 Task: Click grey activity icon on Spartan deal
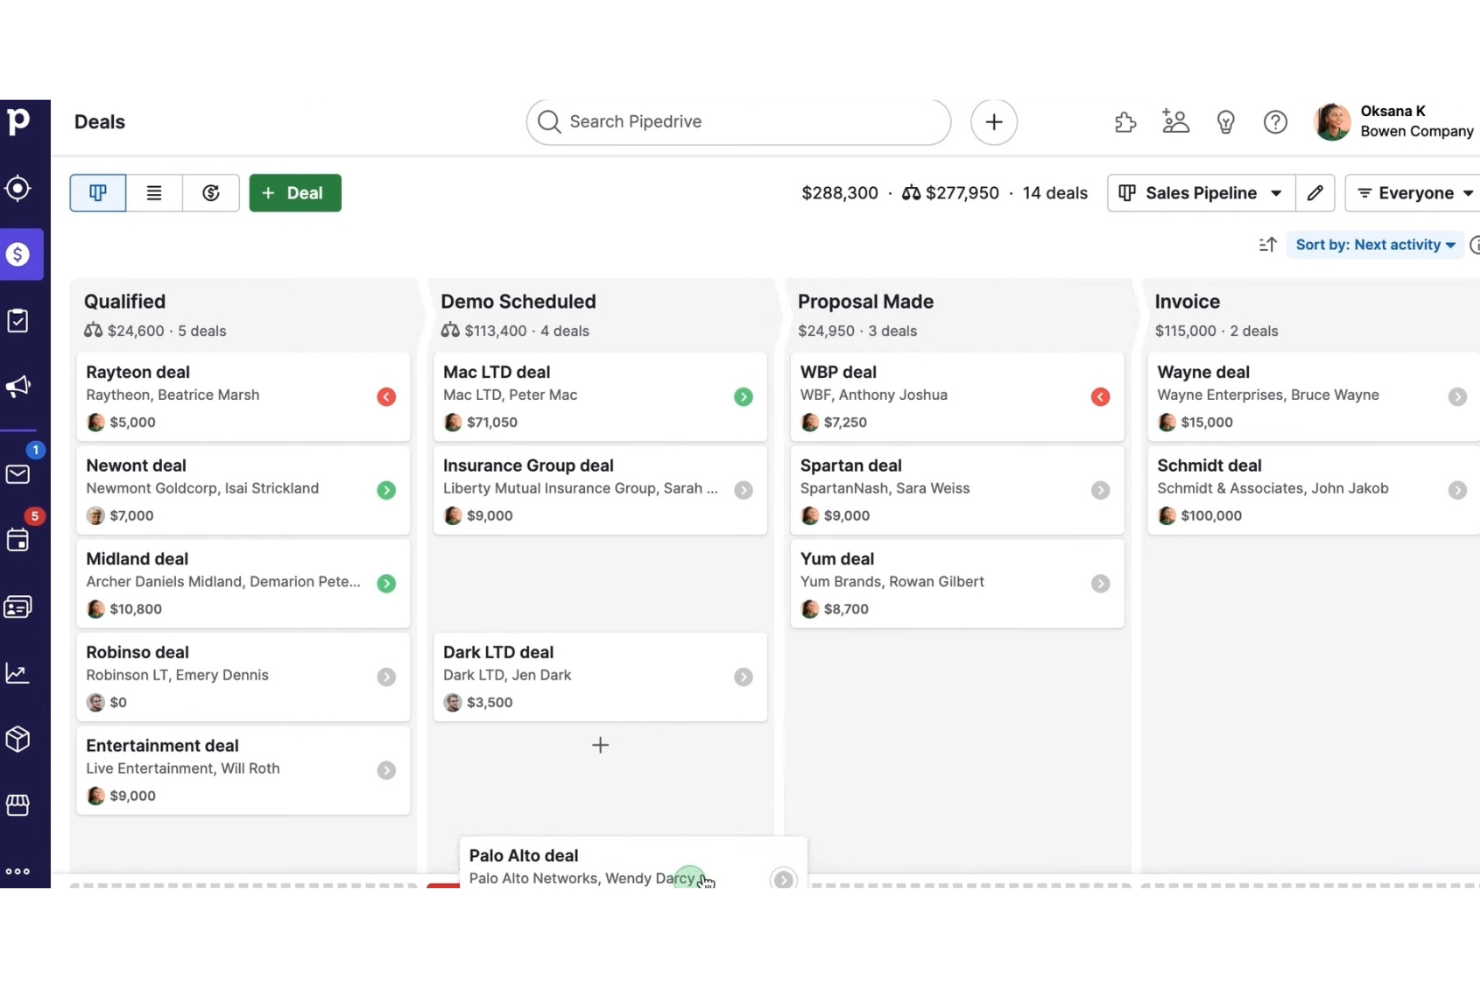click(x=1100, y=490)
